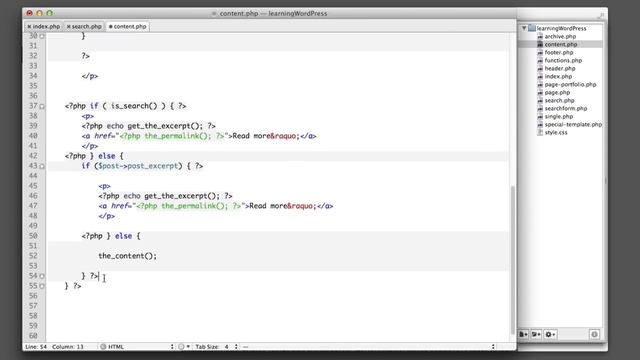This screenshot has width=640, height=360.
Task: Switch to the index.php tab
Action: tap(43, 27)
